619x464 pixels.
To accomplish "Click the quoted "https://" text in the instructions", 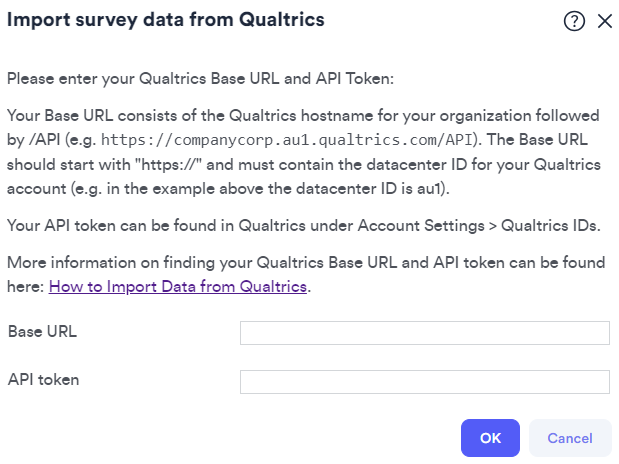I will [169, 164].
